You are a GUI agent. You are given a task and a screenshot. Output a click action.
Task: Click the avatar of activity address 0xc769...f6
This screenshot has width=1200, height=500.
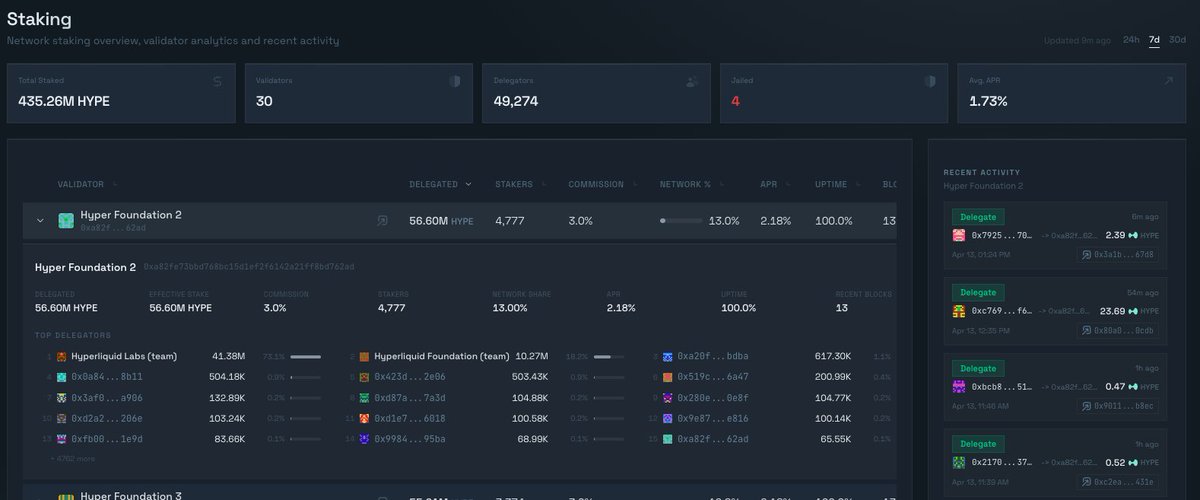pos(959,311)
